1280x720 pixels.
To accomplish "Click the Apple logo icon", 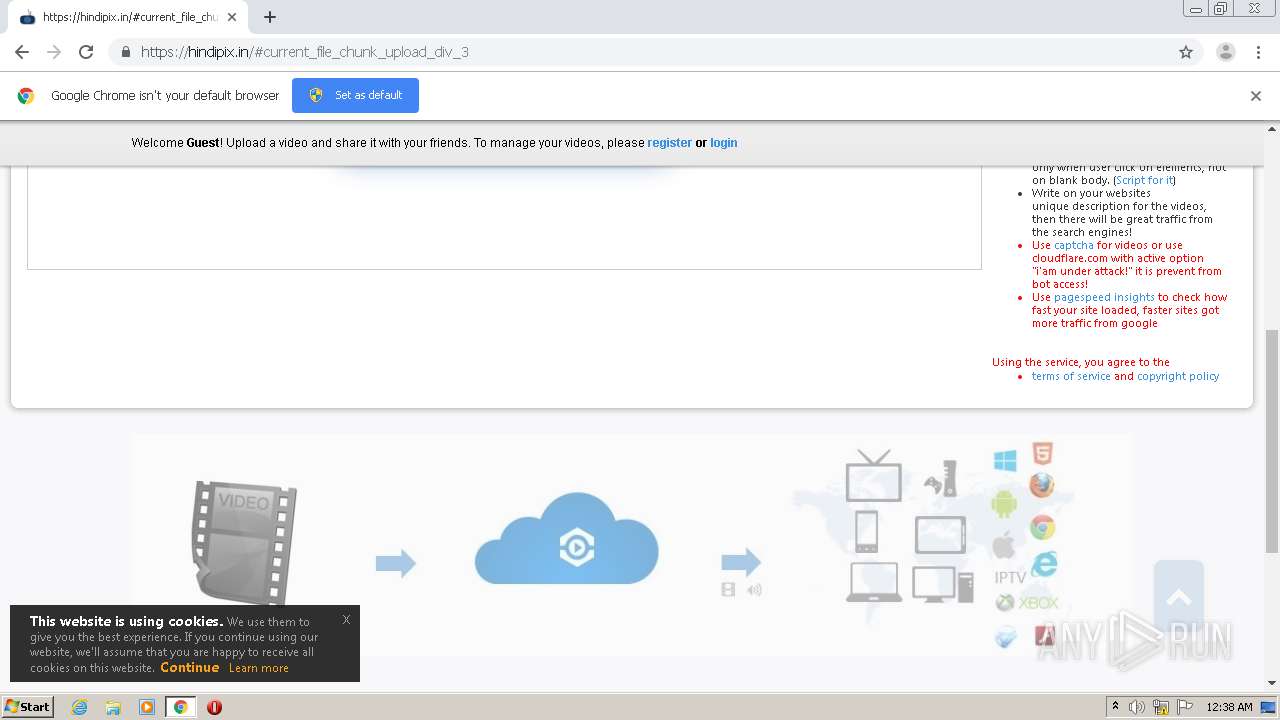I will pyautogui.click(x=1004, y=545).
